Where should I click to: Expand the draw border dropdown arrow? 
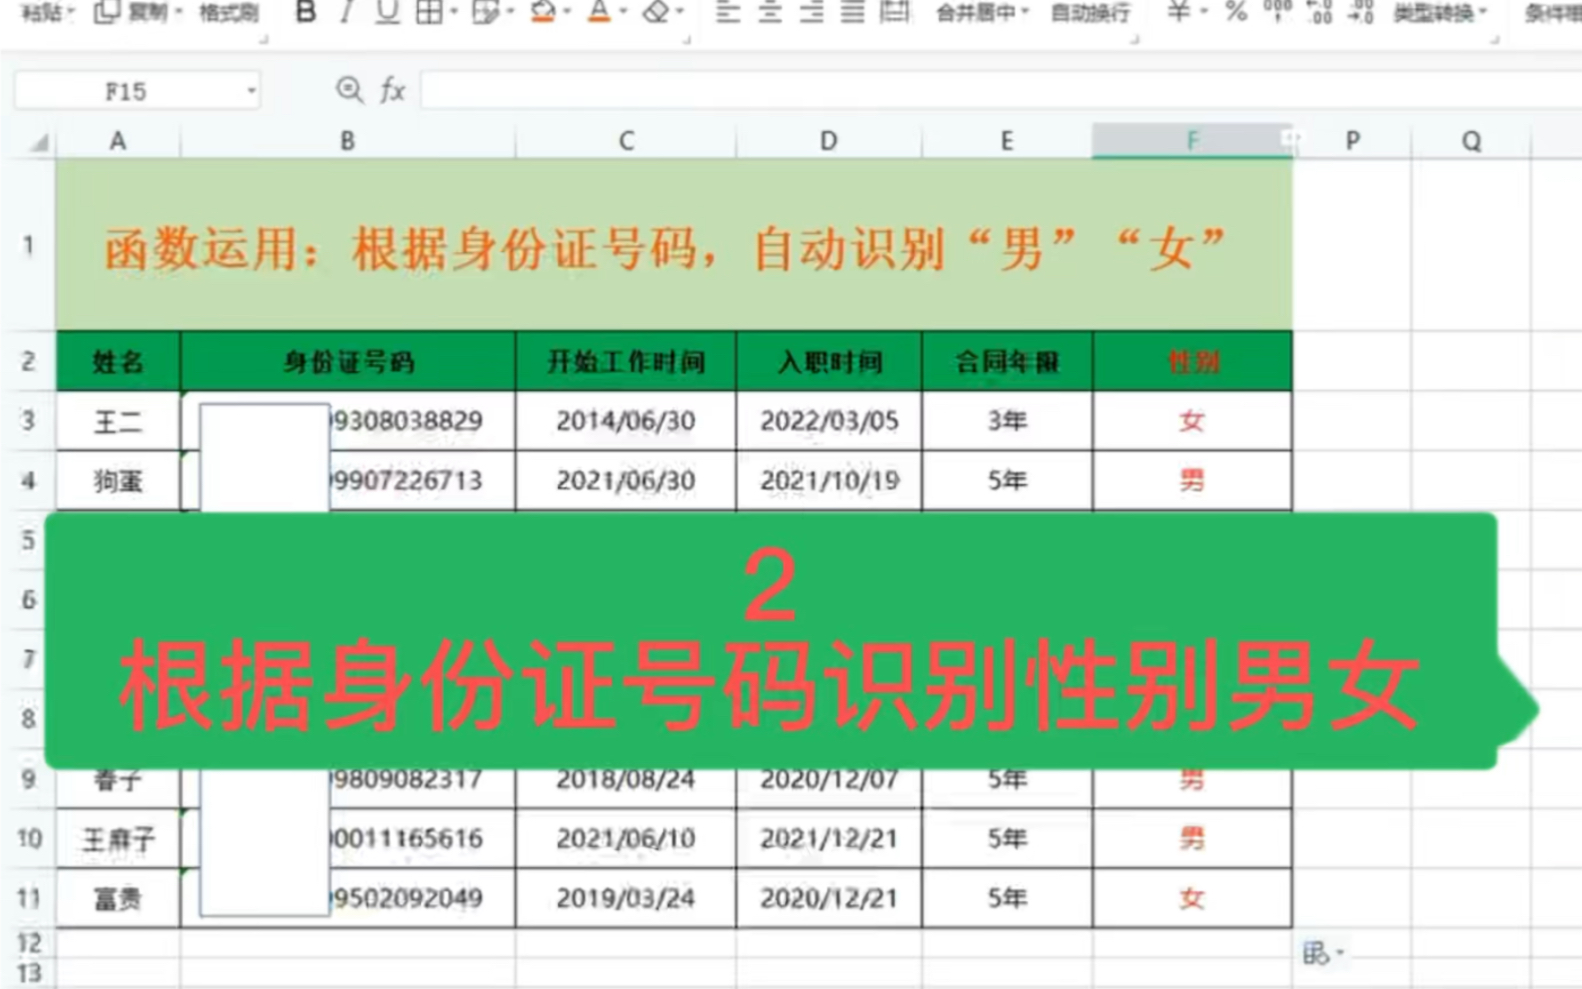(510, 12)
